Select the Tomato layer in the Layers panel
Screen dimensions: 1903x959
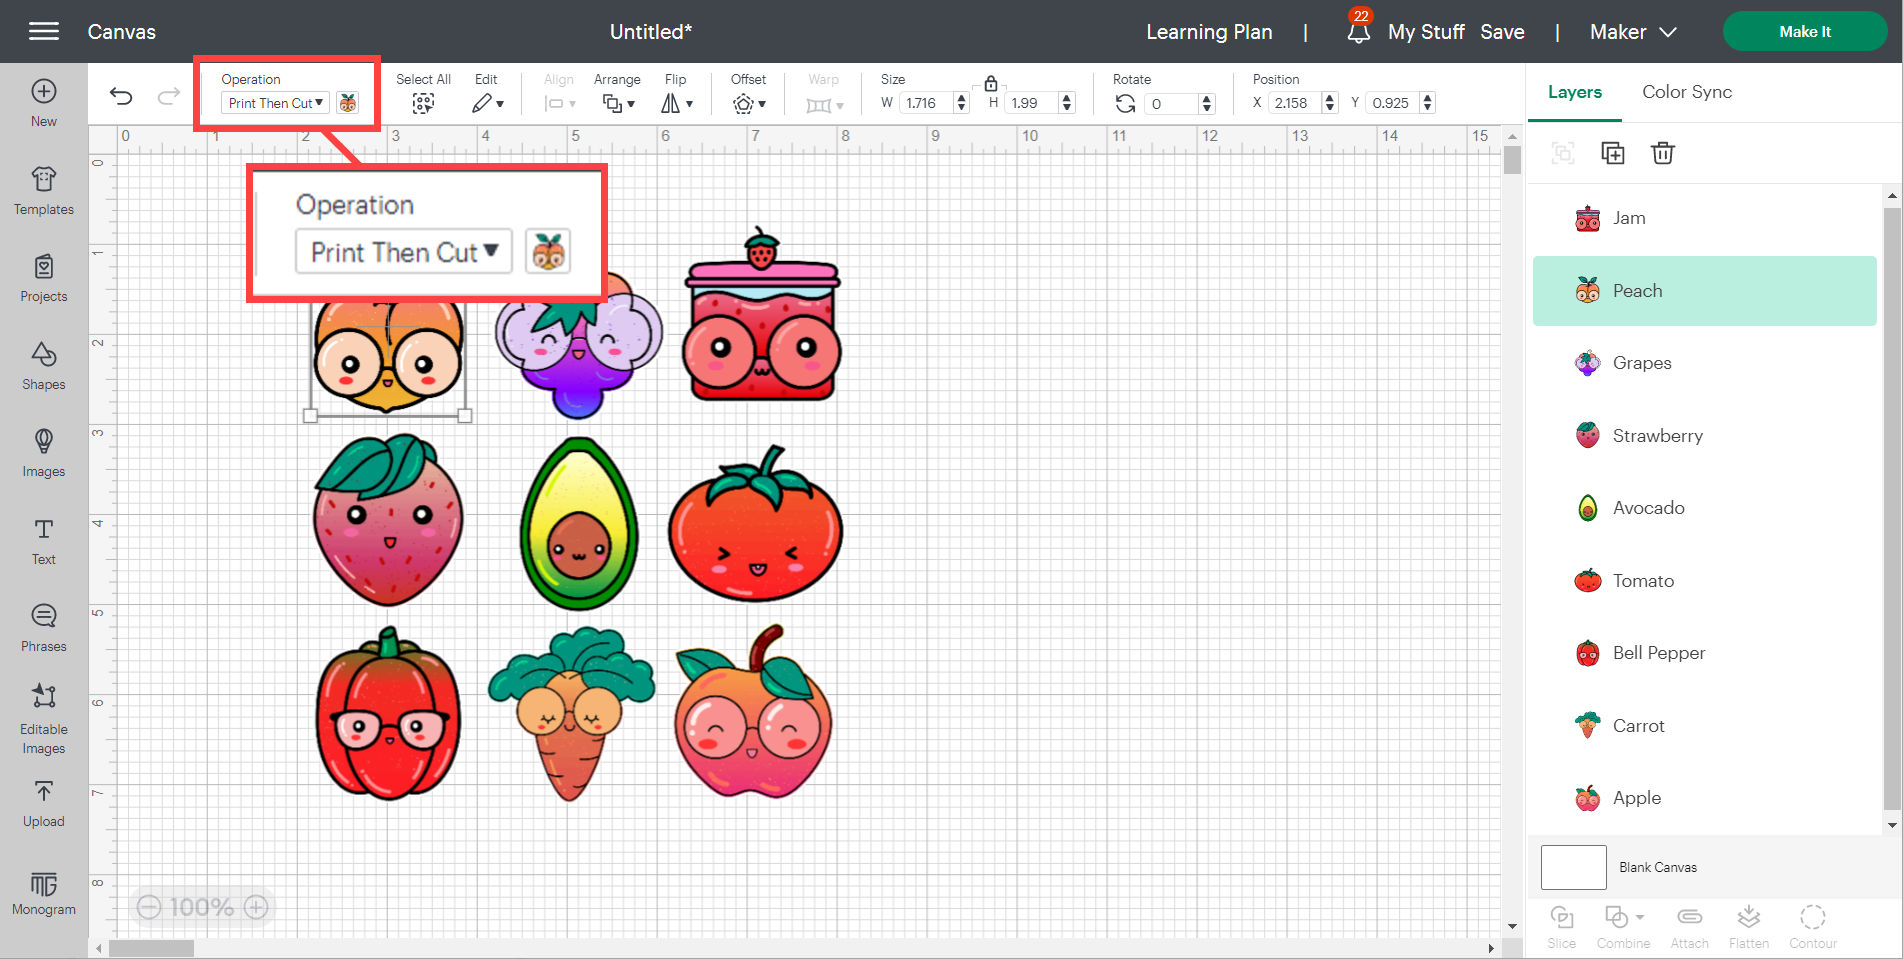coord(1643,580)
